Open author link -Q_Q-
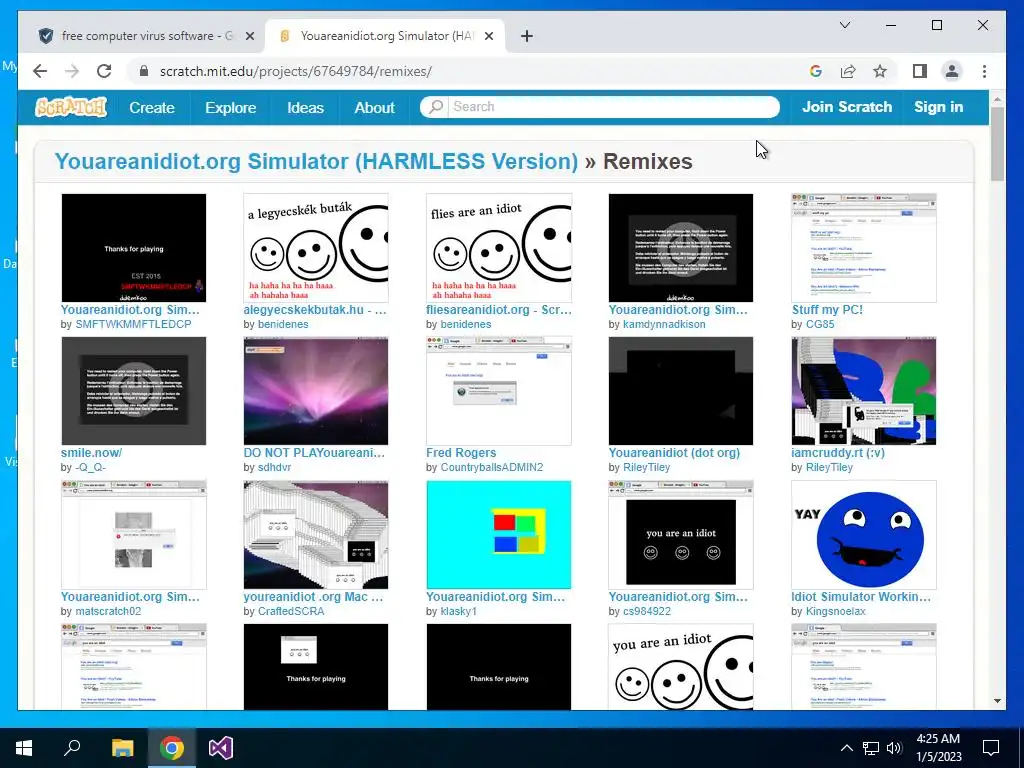This screenshot has width=1024, height=768. coord(90,467)
